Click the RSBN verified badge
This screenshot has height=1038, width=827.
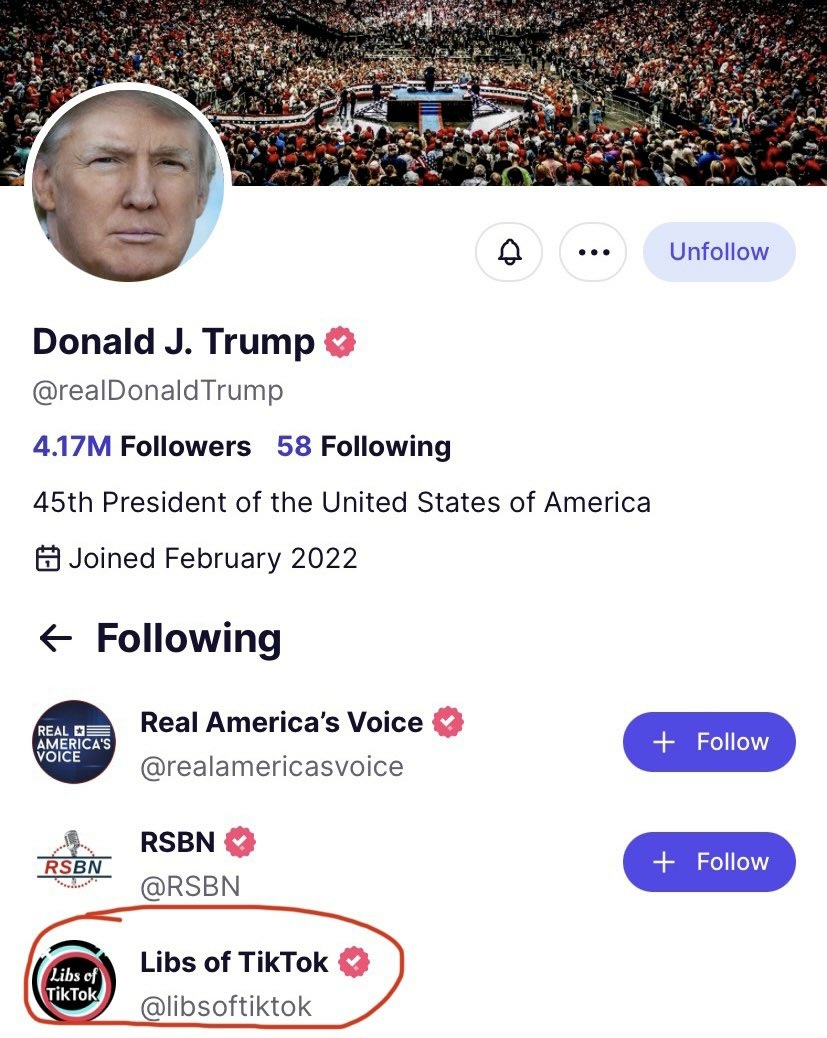240,842
